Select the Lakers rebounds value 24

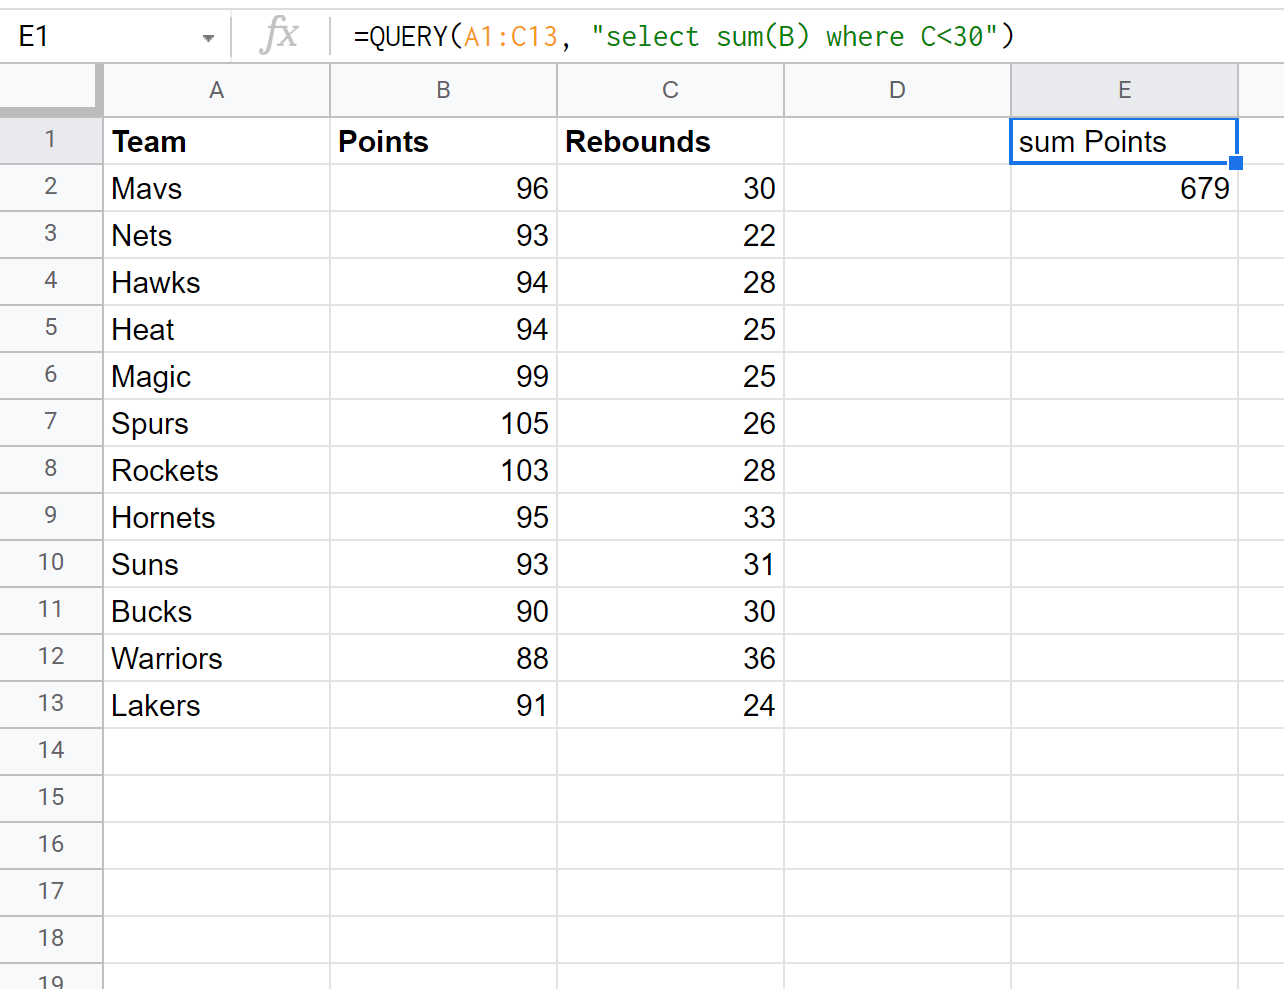[x=670, y=705]
